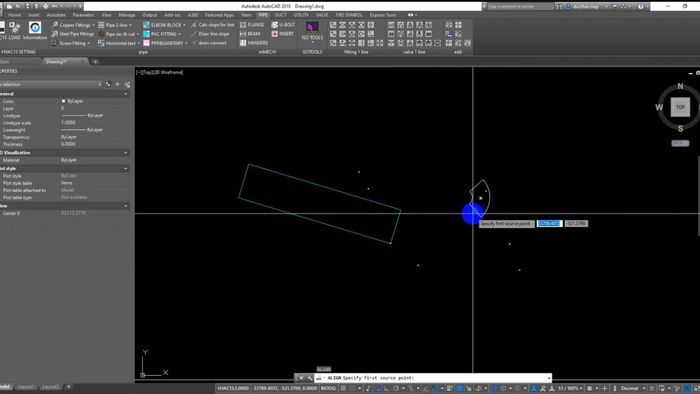The image size is (700, 394).
Task: Switch to the Express Tools ribbon tab
Action: pos(383,15)
